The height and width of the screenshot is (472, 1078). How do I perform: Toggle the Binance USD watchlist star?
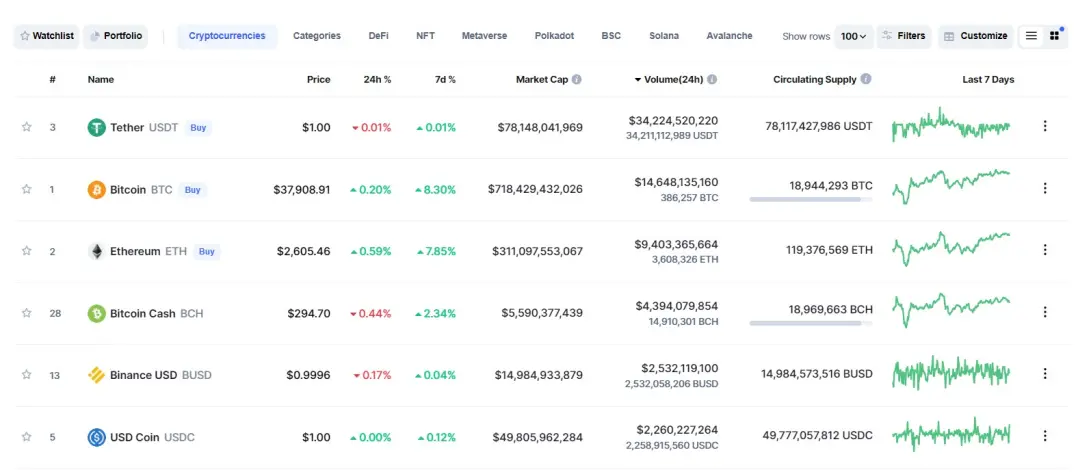click(x=27, y=374)
